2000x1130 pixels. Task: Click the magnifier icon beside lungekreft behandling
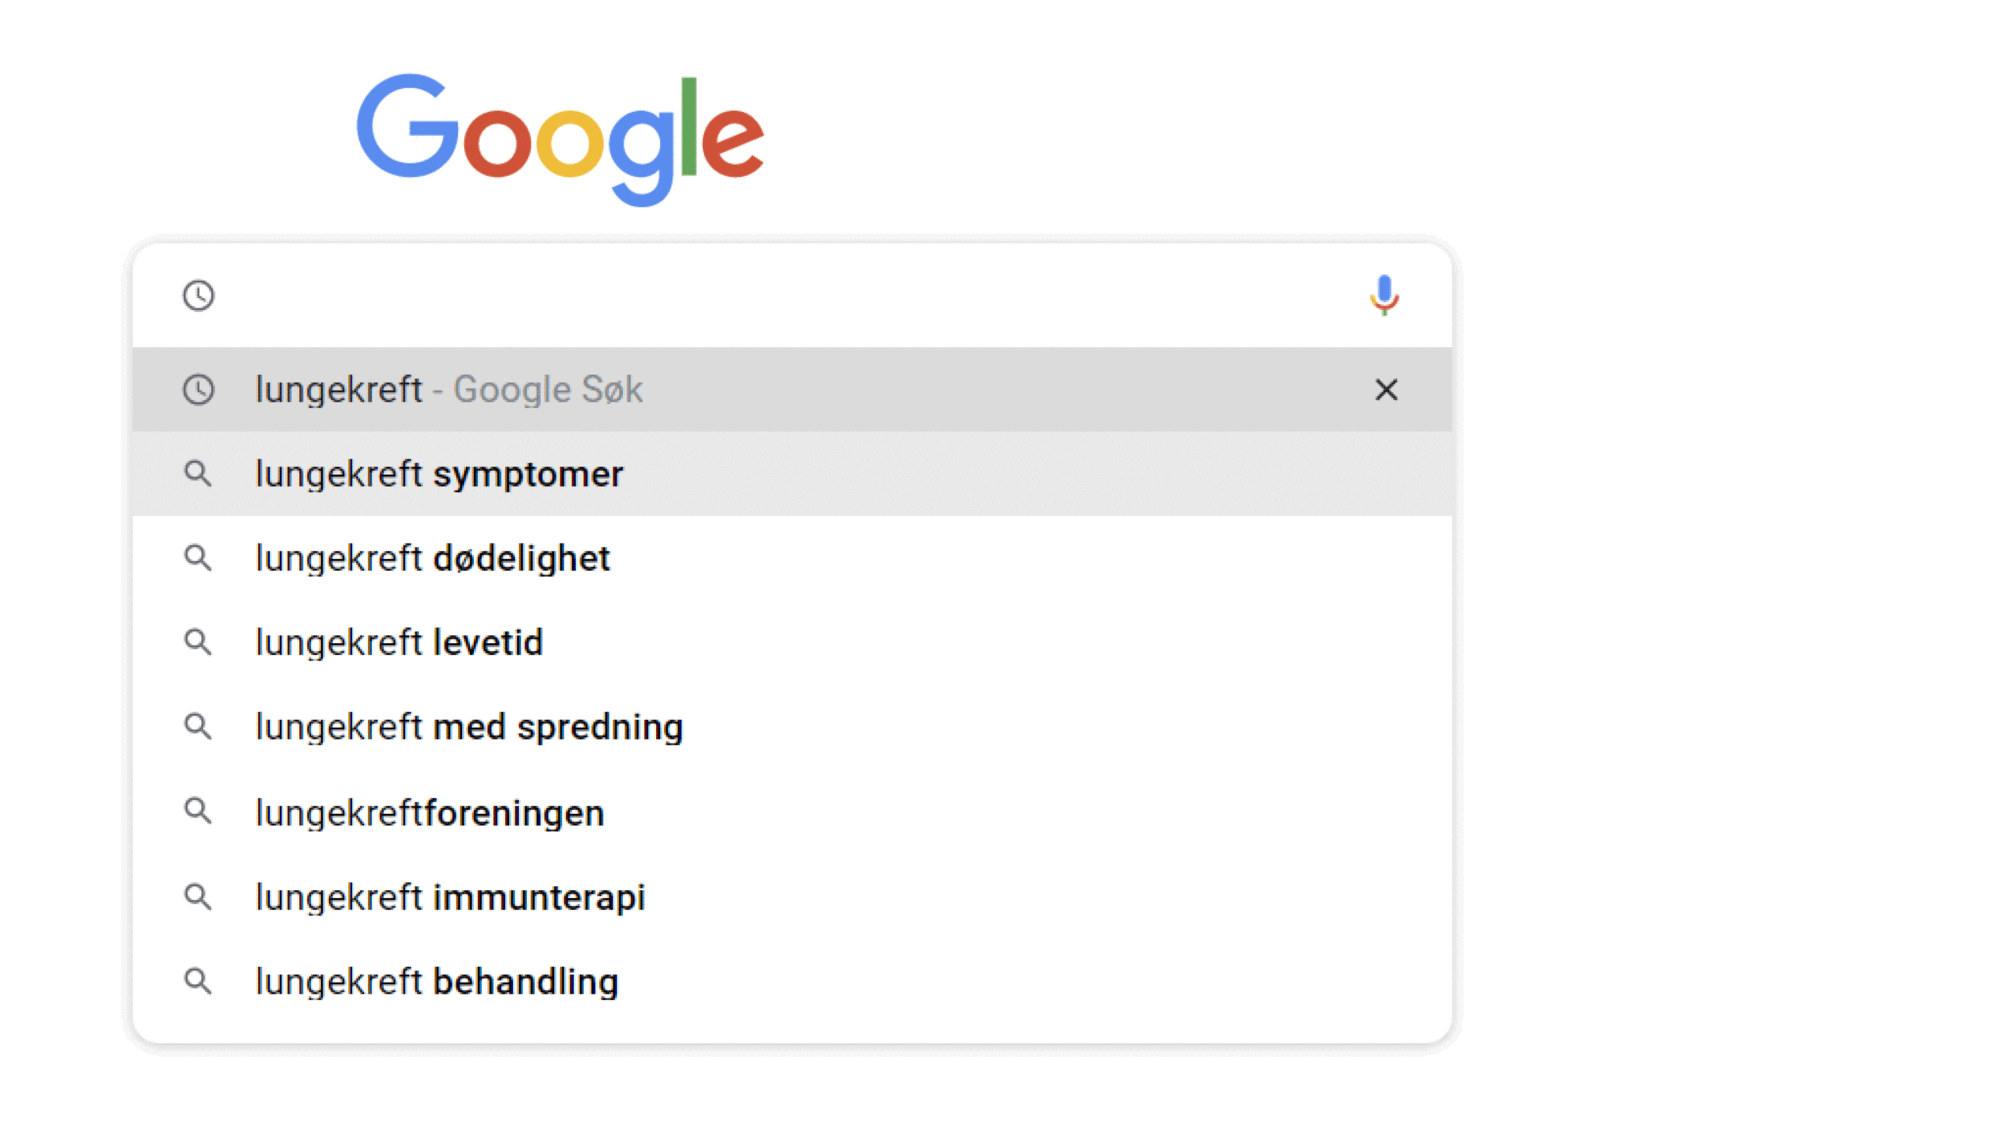(198, 982)
